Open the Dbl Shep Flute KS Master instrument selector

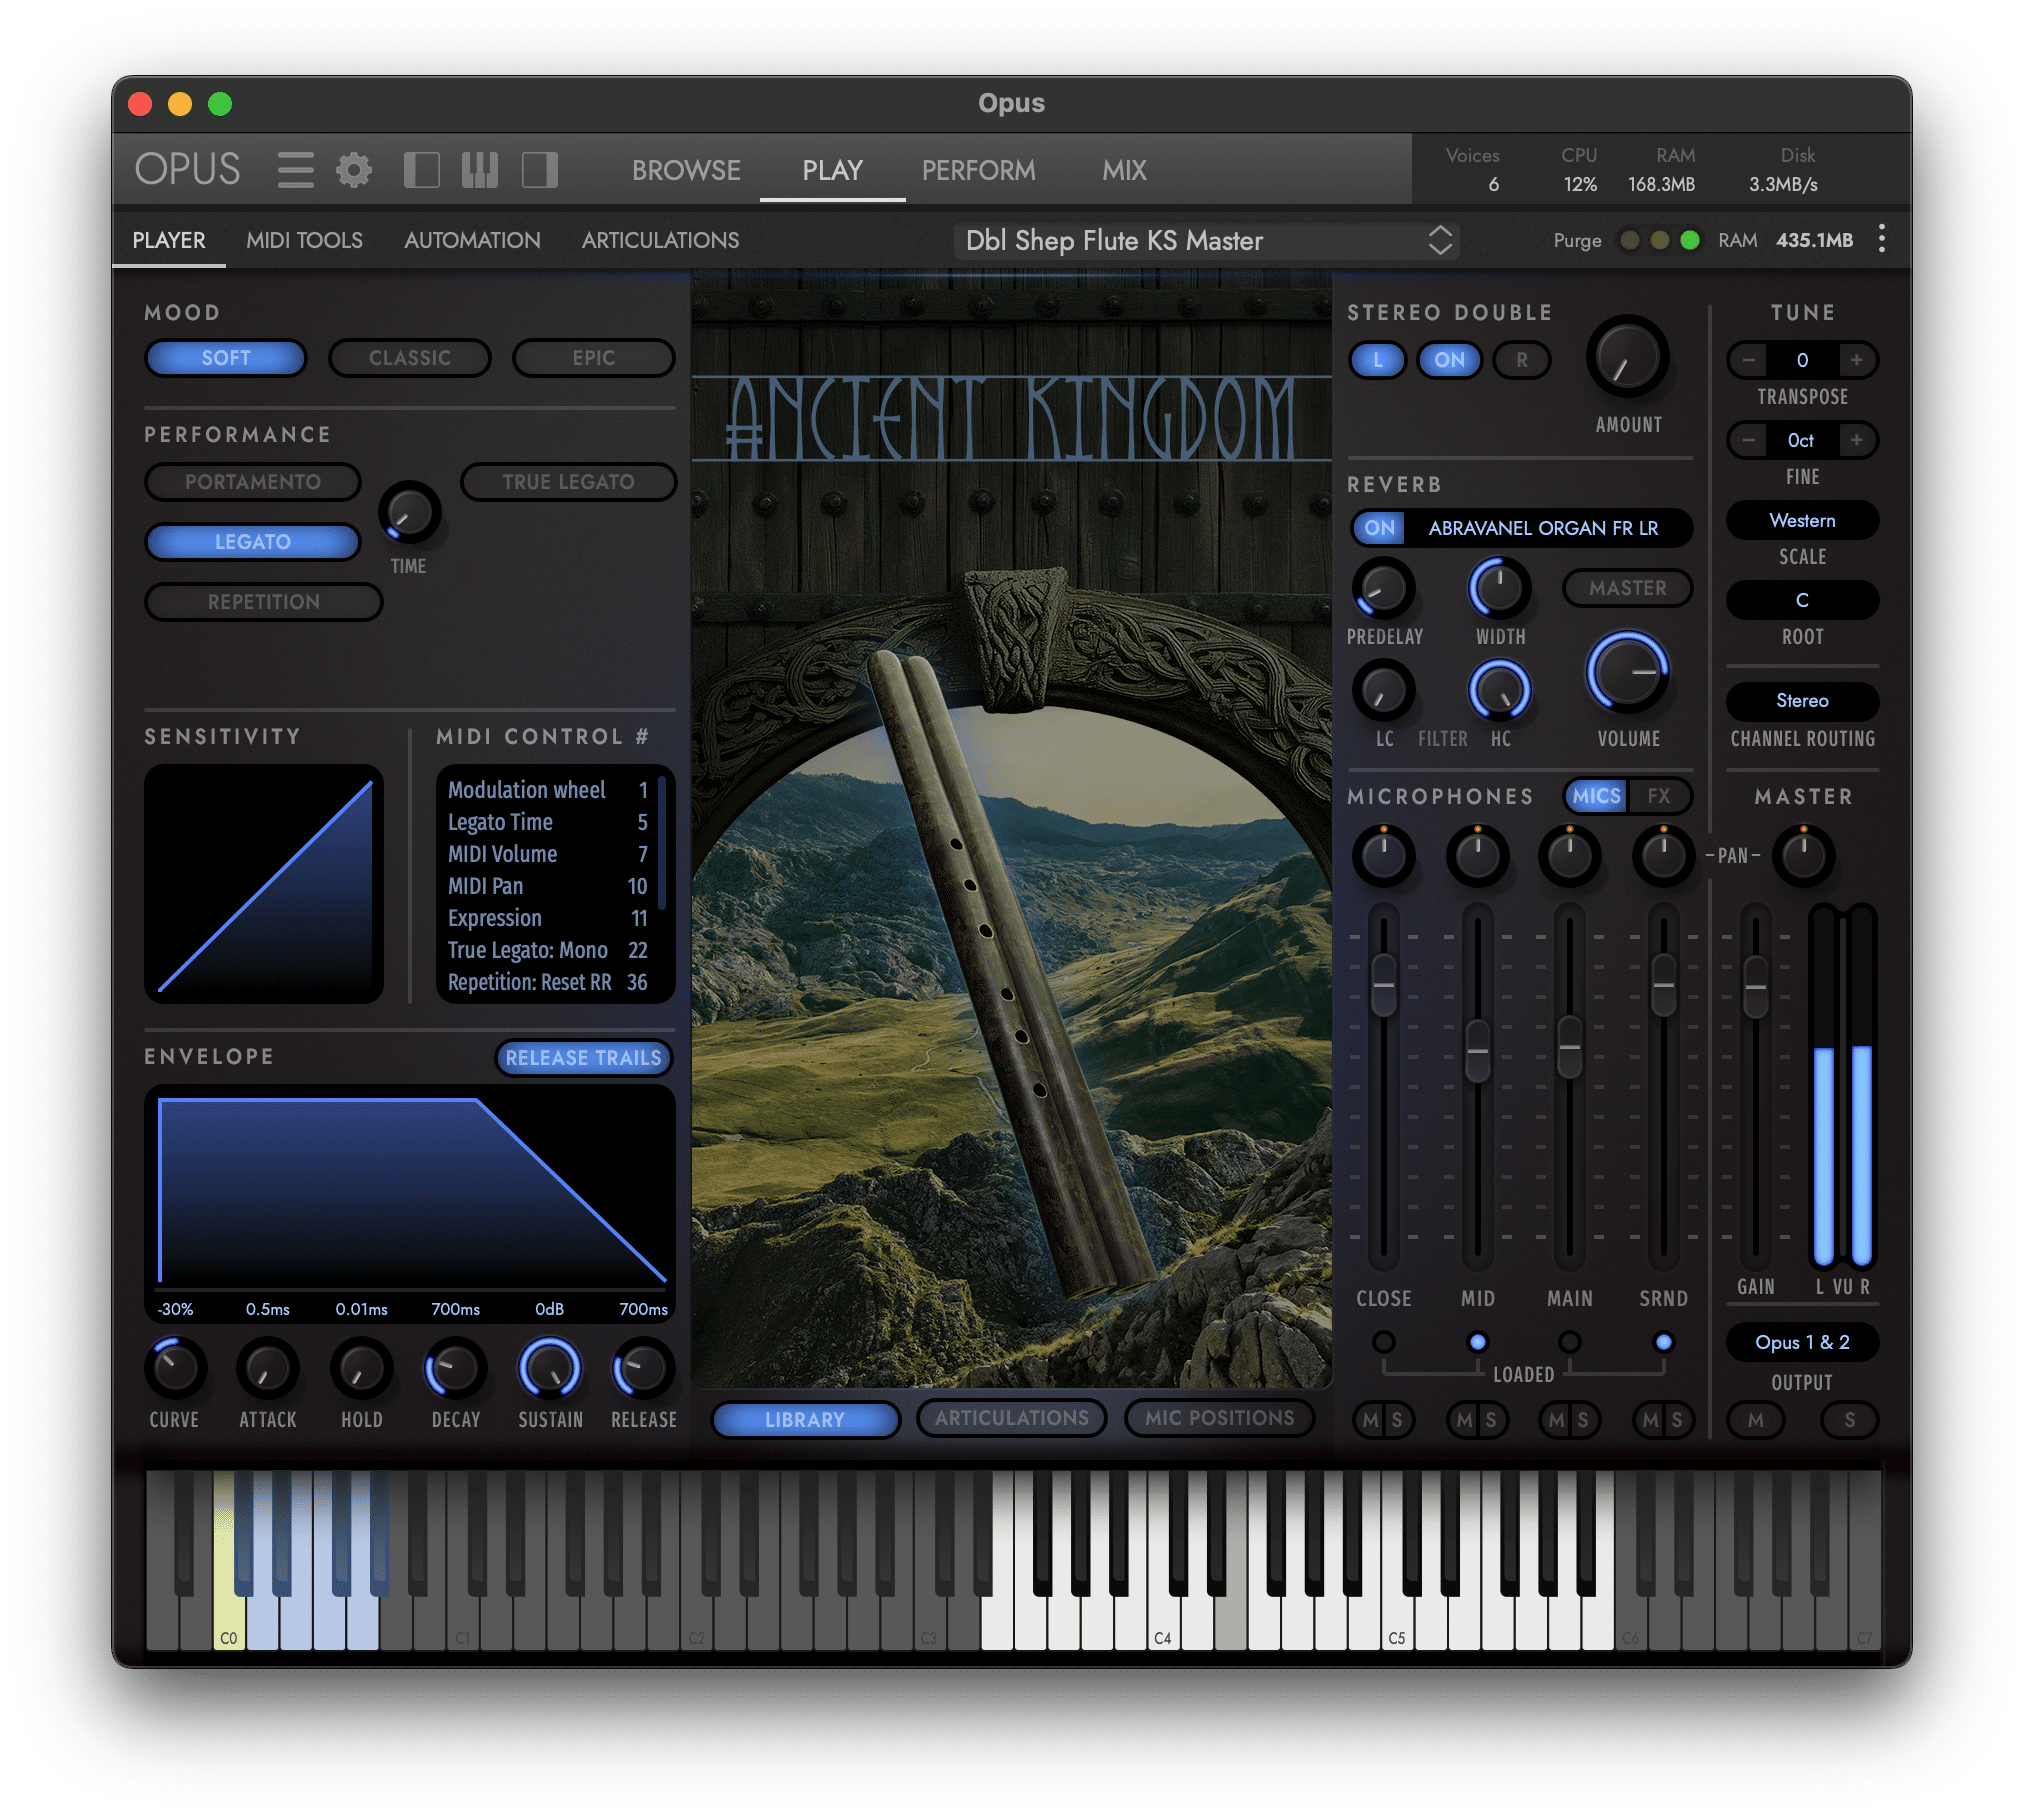1207,240
